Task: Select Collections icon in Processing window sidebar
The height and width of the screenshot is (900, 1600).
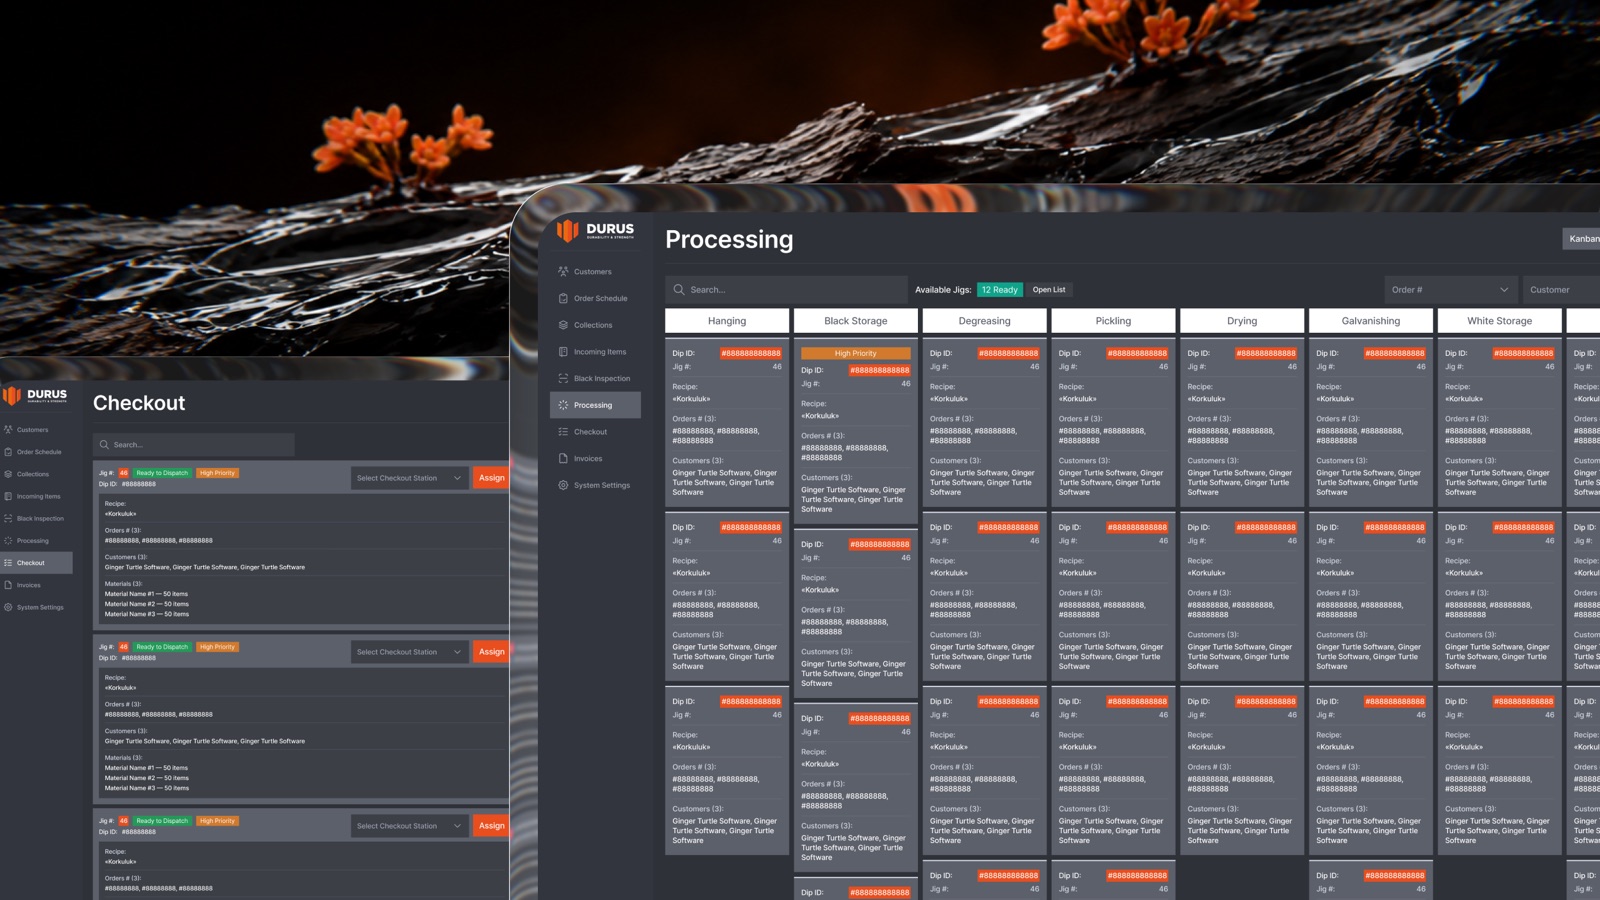Action: [x=563, y=325]
